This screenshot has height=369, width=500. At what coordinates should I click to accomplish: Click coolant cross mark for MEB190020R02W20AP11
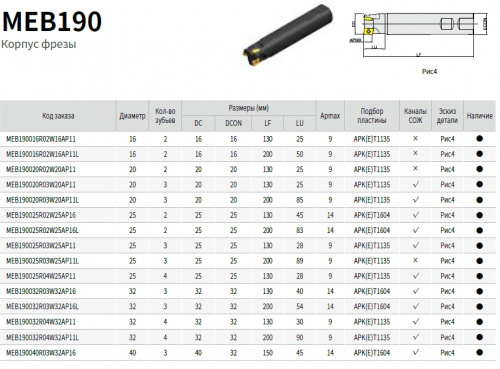click(415, 169)
